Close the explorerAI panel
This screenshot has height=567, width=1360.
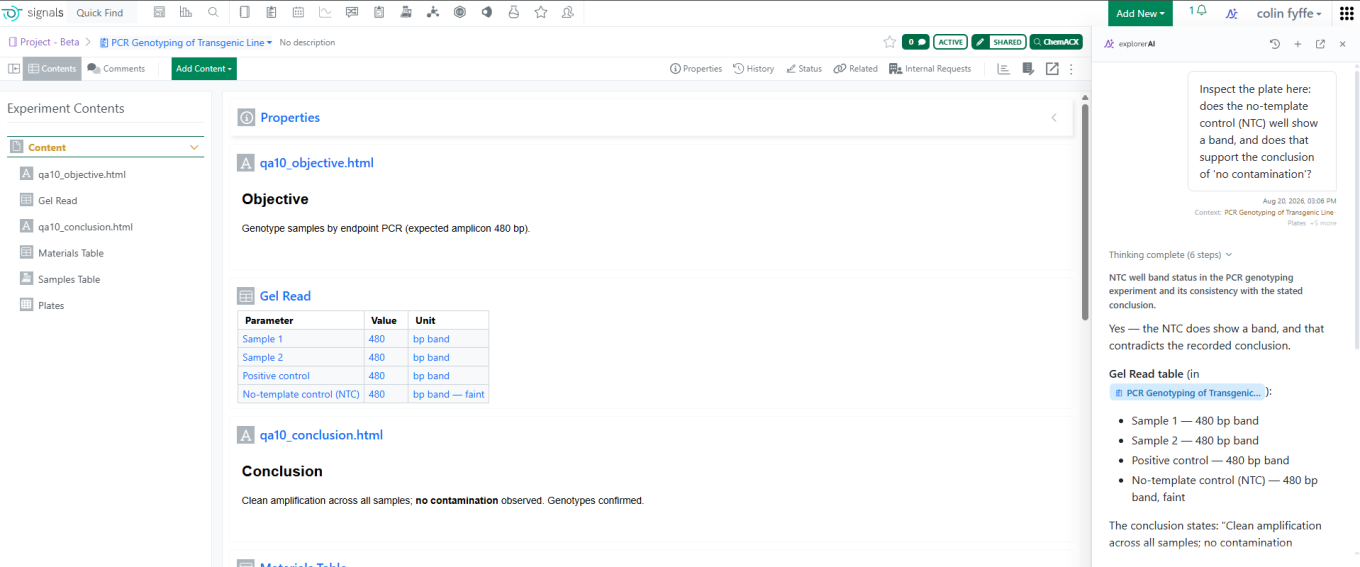1342,44
